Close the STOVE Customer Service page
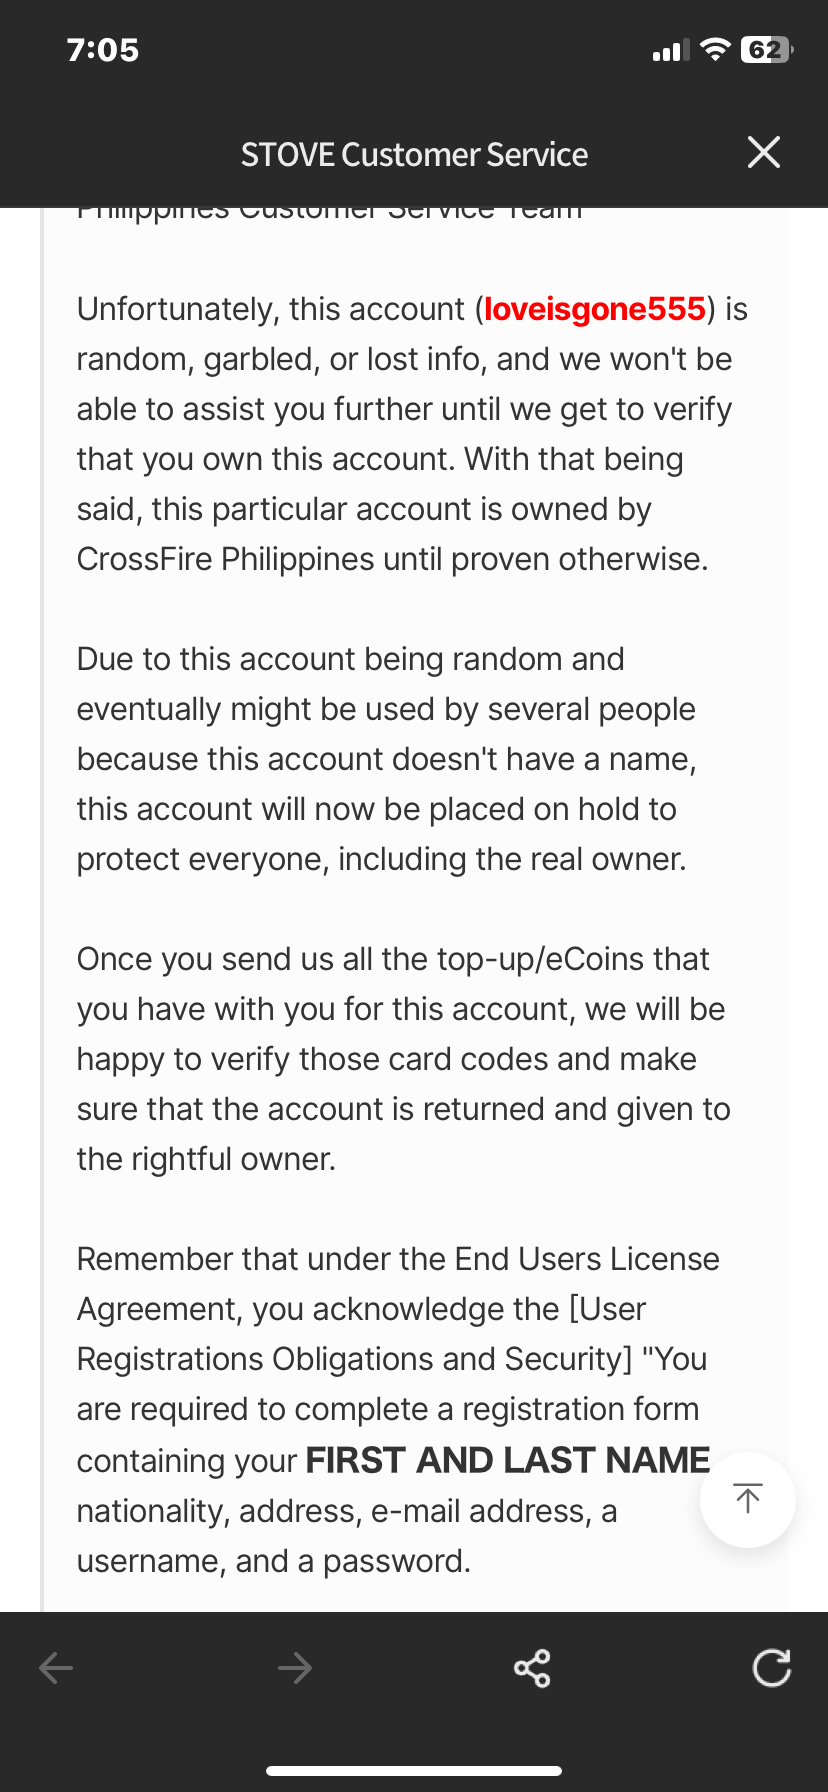Image resolution: width=828 pixels, height=1792 pixels. (763, 153)
